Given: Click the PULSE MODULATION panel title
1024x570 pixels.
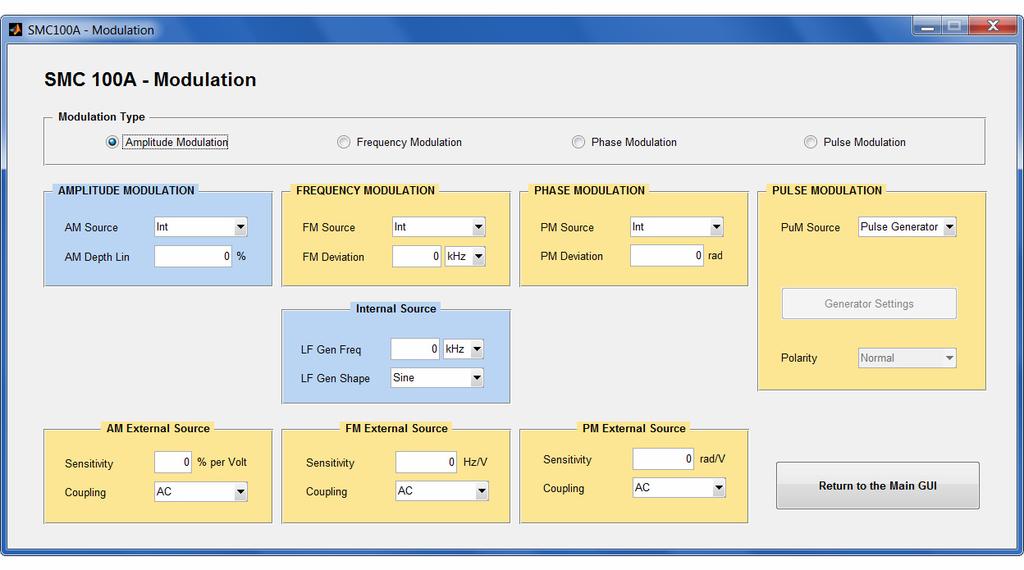Looking at the screenshot, I should pyautogui.click(x=827, y=191).
